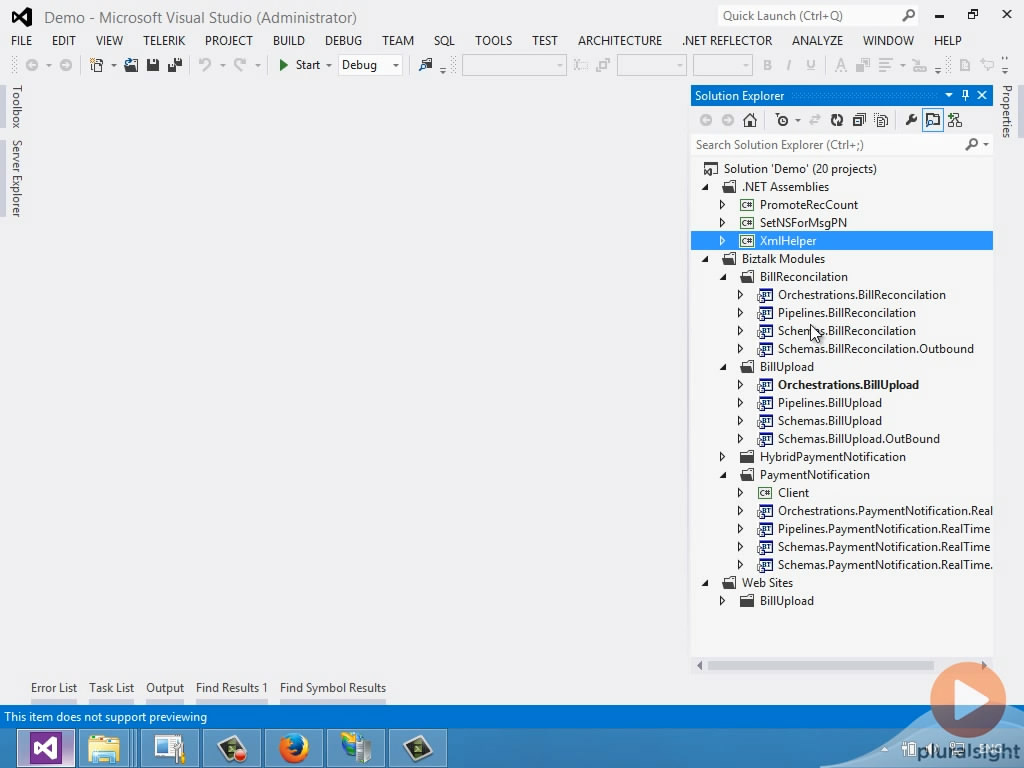The height and width of the screenshot is (768, 1024).
Task: Select the Client C# project
Action: click(793, 493)
